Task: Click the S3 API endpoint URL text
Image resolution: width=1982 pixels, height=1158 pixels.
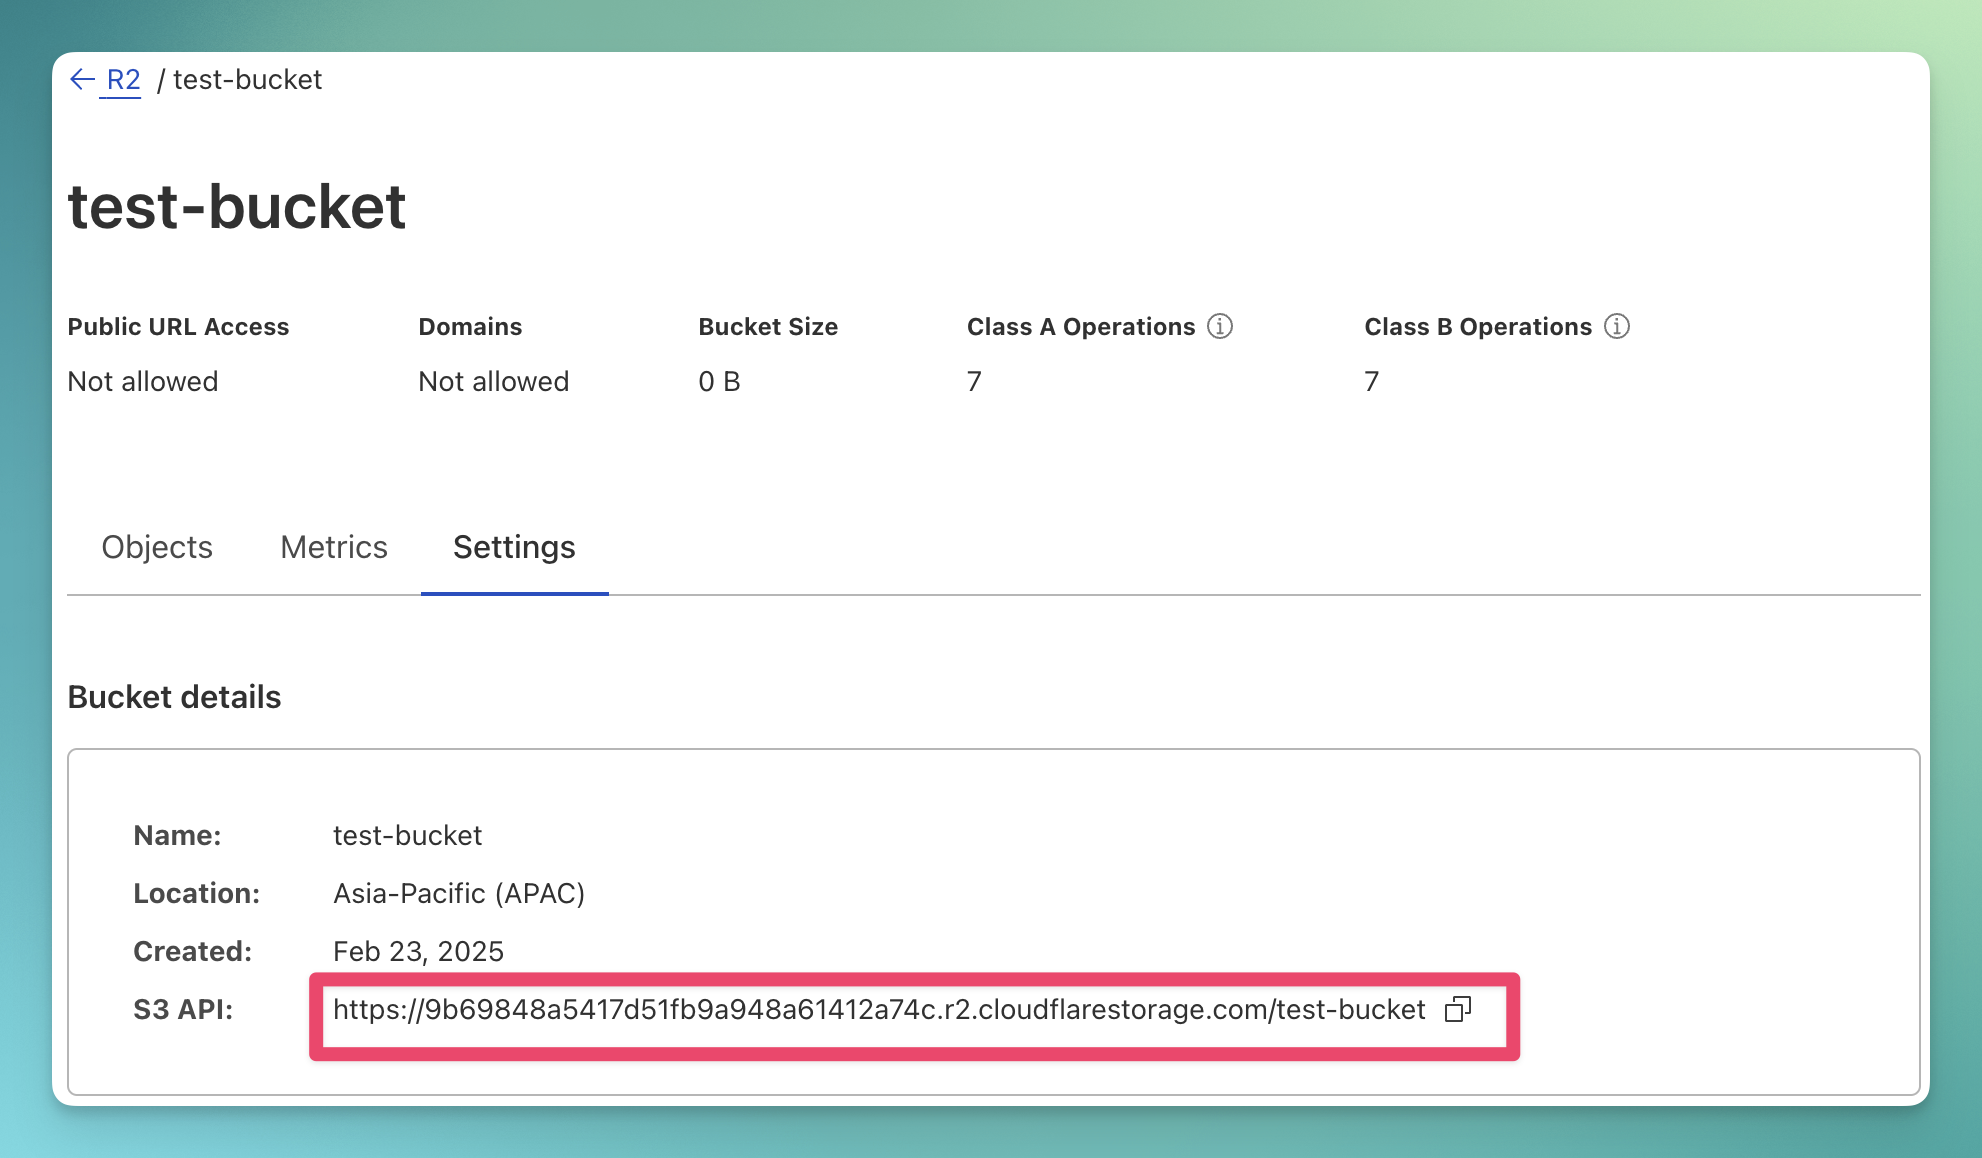Action: pos(879,1010)
